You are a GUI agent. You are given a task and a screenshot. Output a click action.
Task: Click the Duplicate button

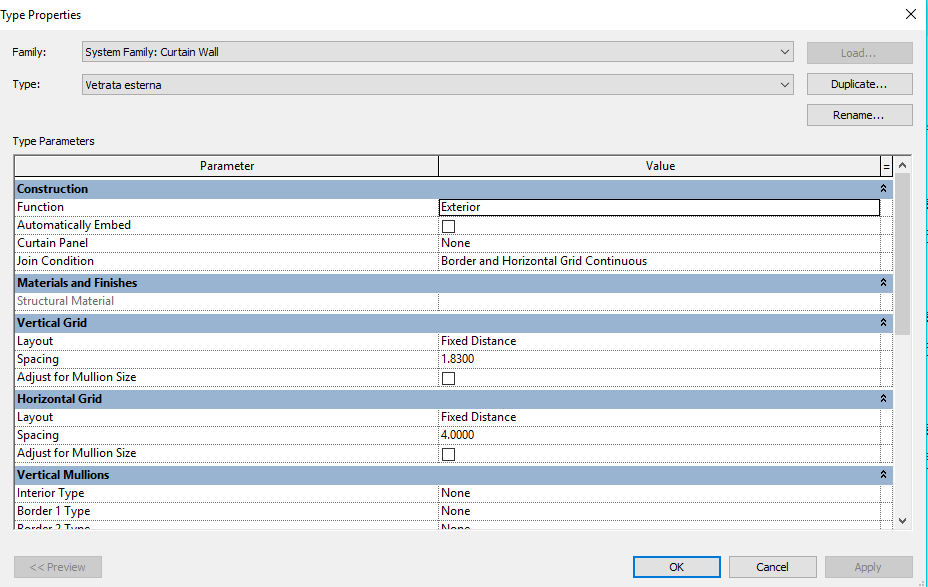(859, 84)
